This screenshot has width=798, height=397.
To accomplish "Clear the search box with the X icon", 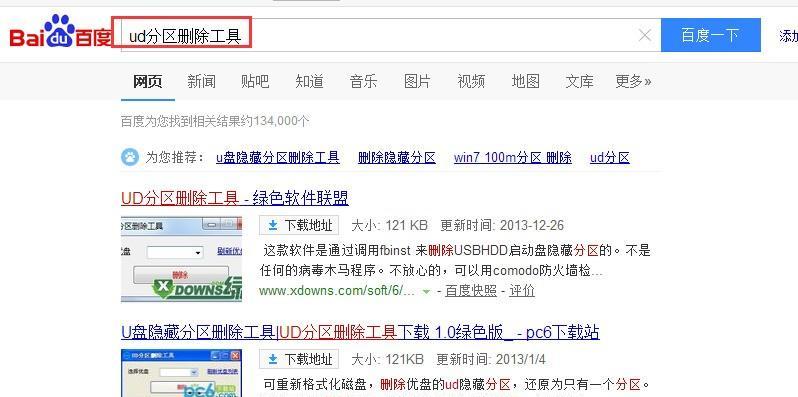I will [644, 35].
